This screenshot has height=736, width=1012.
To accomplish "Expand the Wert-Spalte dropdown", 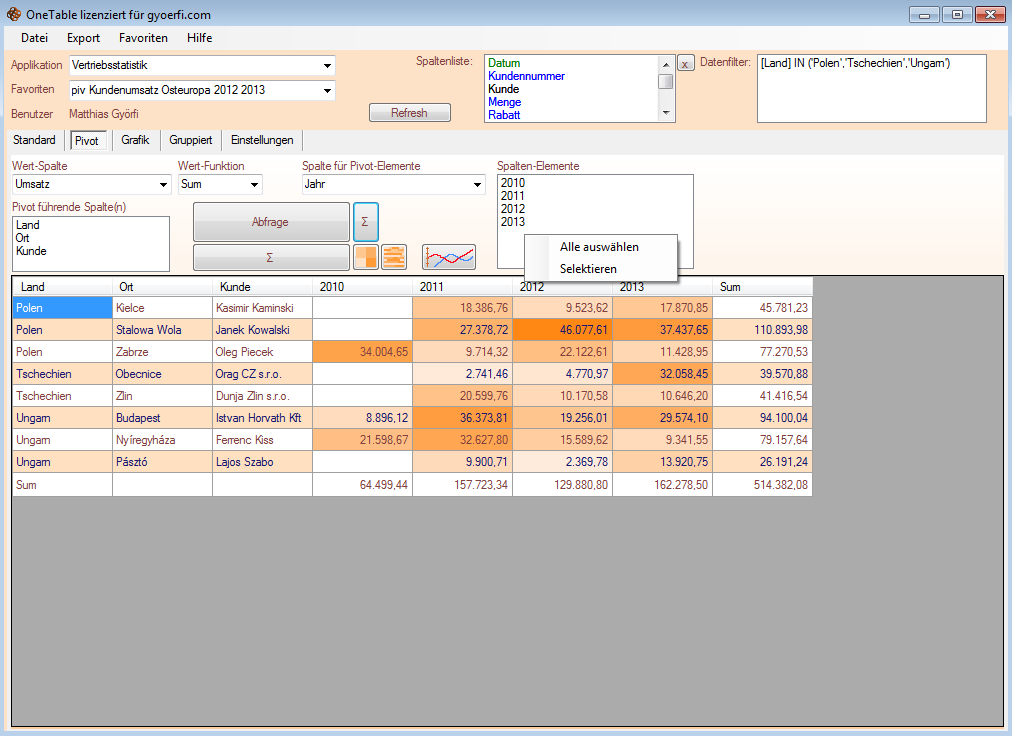I will [x=164, y=185].
